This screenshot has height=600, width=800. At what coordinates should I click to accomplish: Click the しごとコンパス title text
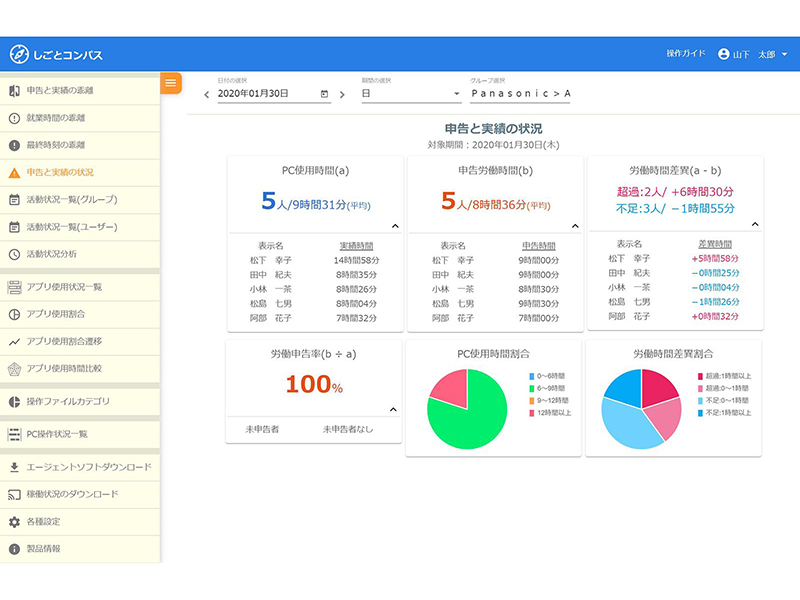68,55
